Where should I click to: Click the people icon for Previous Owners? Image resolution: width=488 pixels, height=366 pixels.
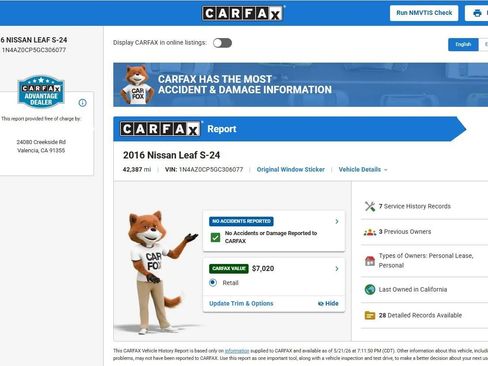click(370, 232)
